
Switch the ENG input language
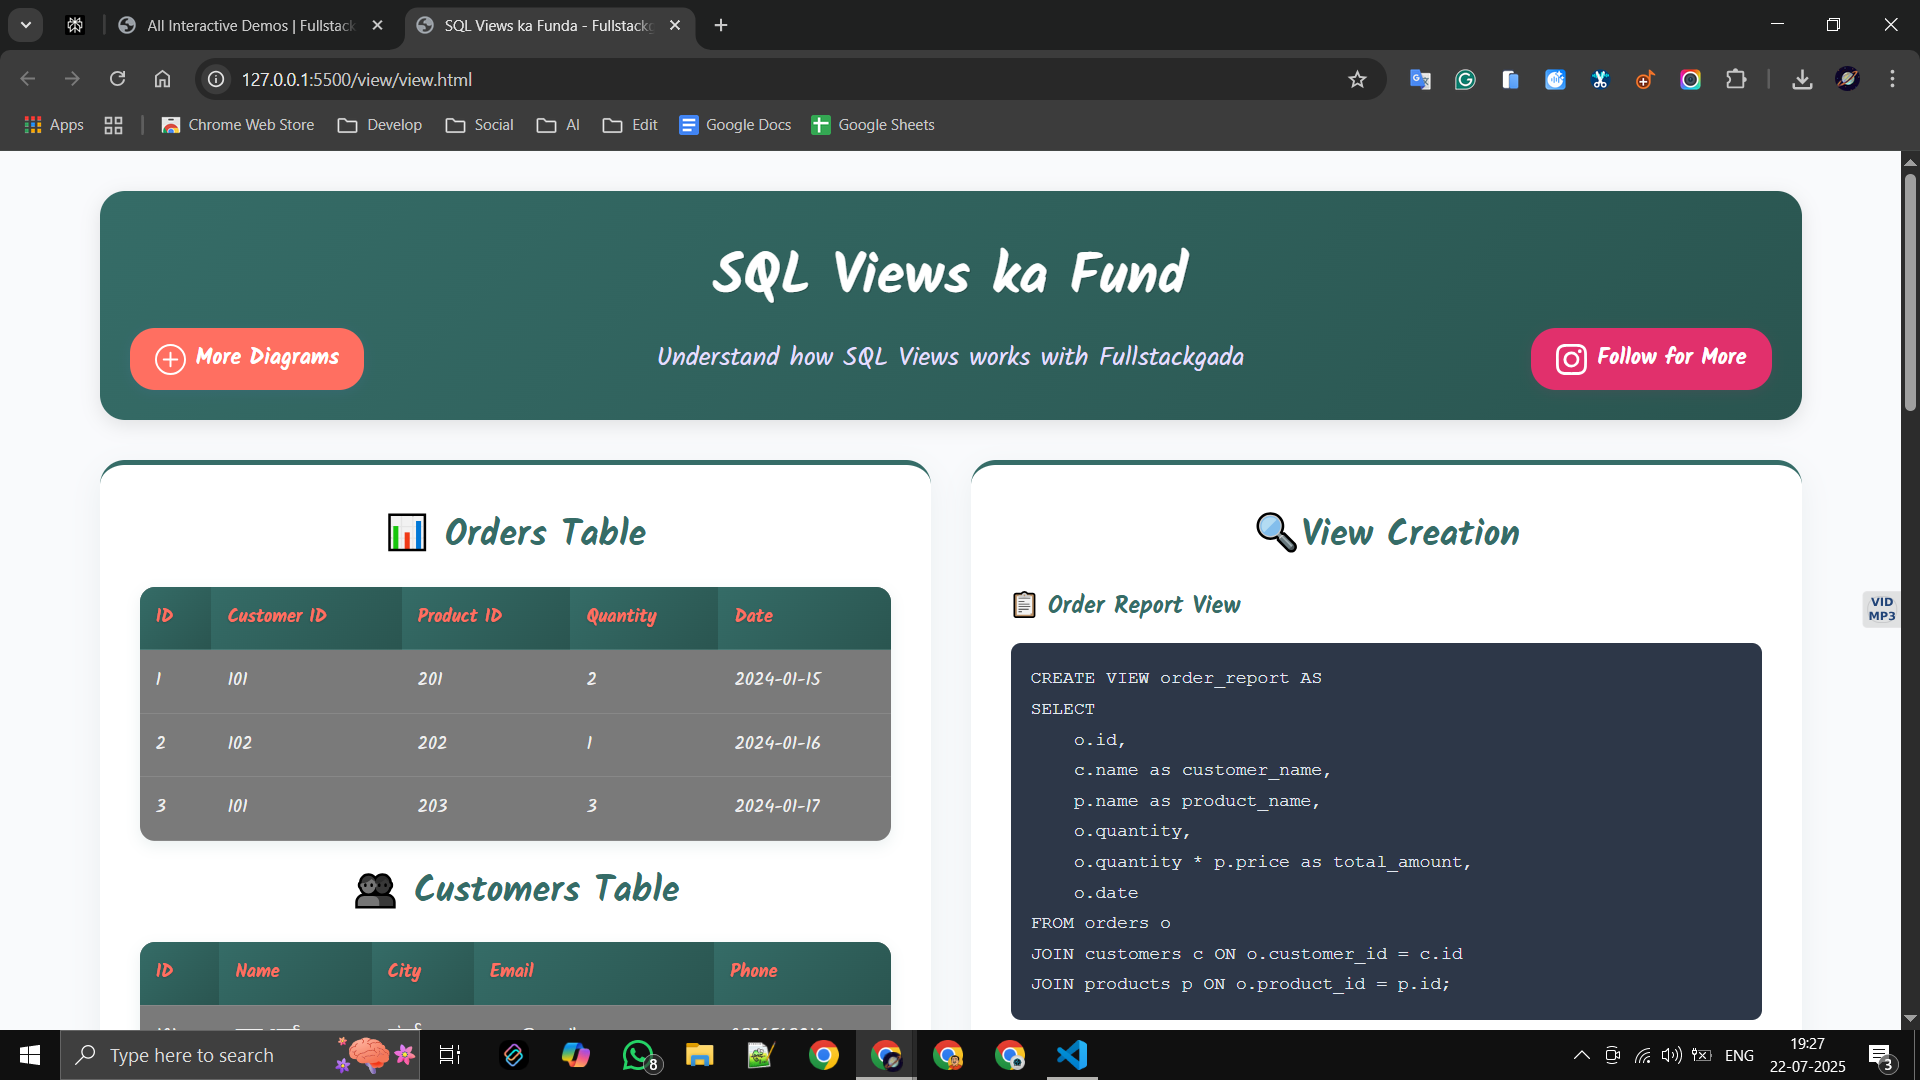tap(1739, 1055)
